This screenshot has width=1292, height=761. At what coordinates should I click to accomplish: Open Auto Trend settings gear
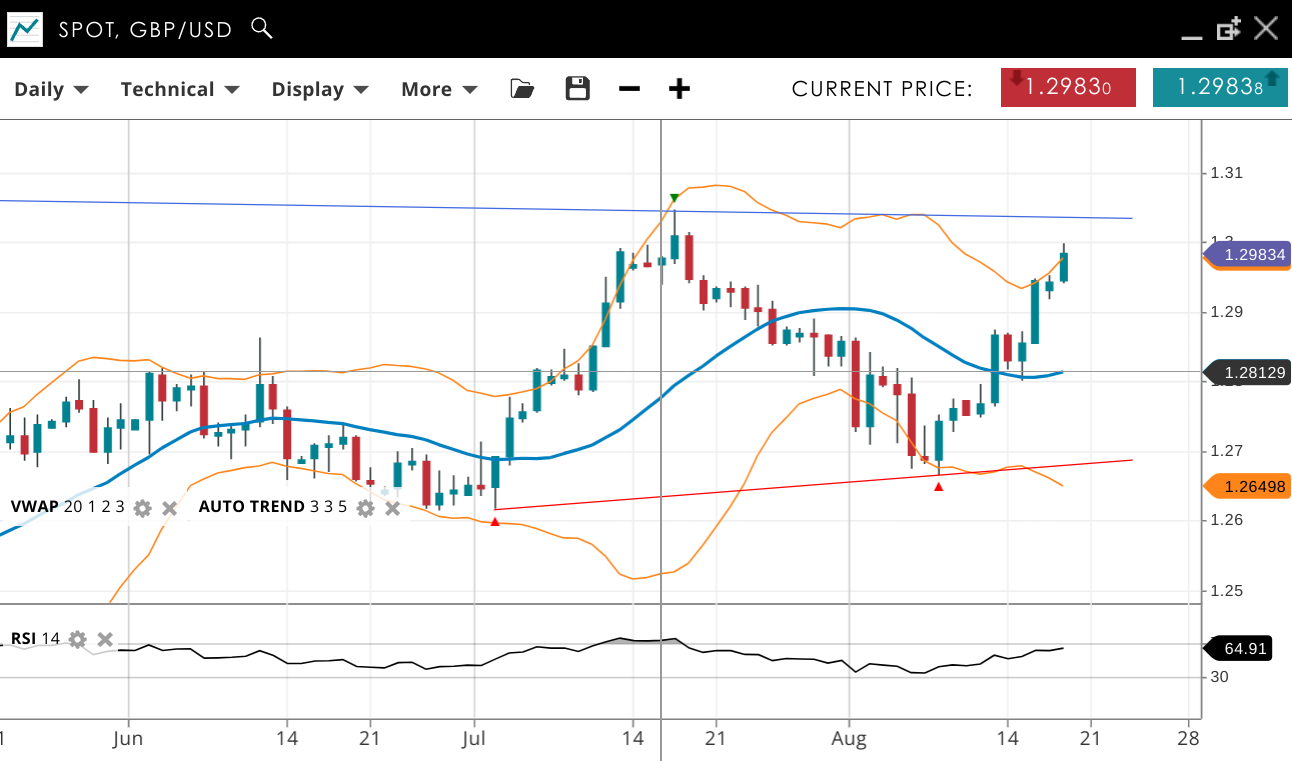pos(366,508)
